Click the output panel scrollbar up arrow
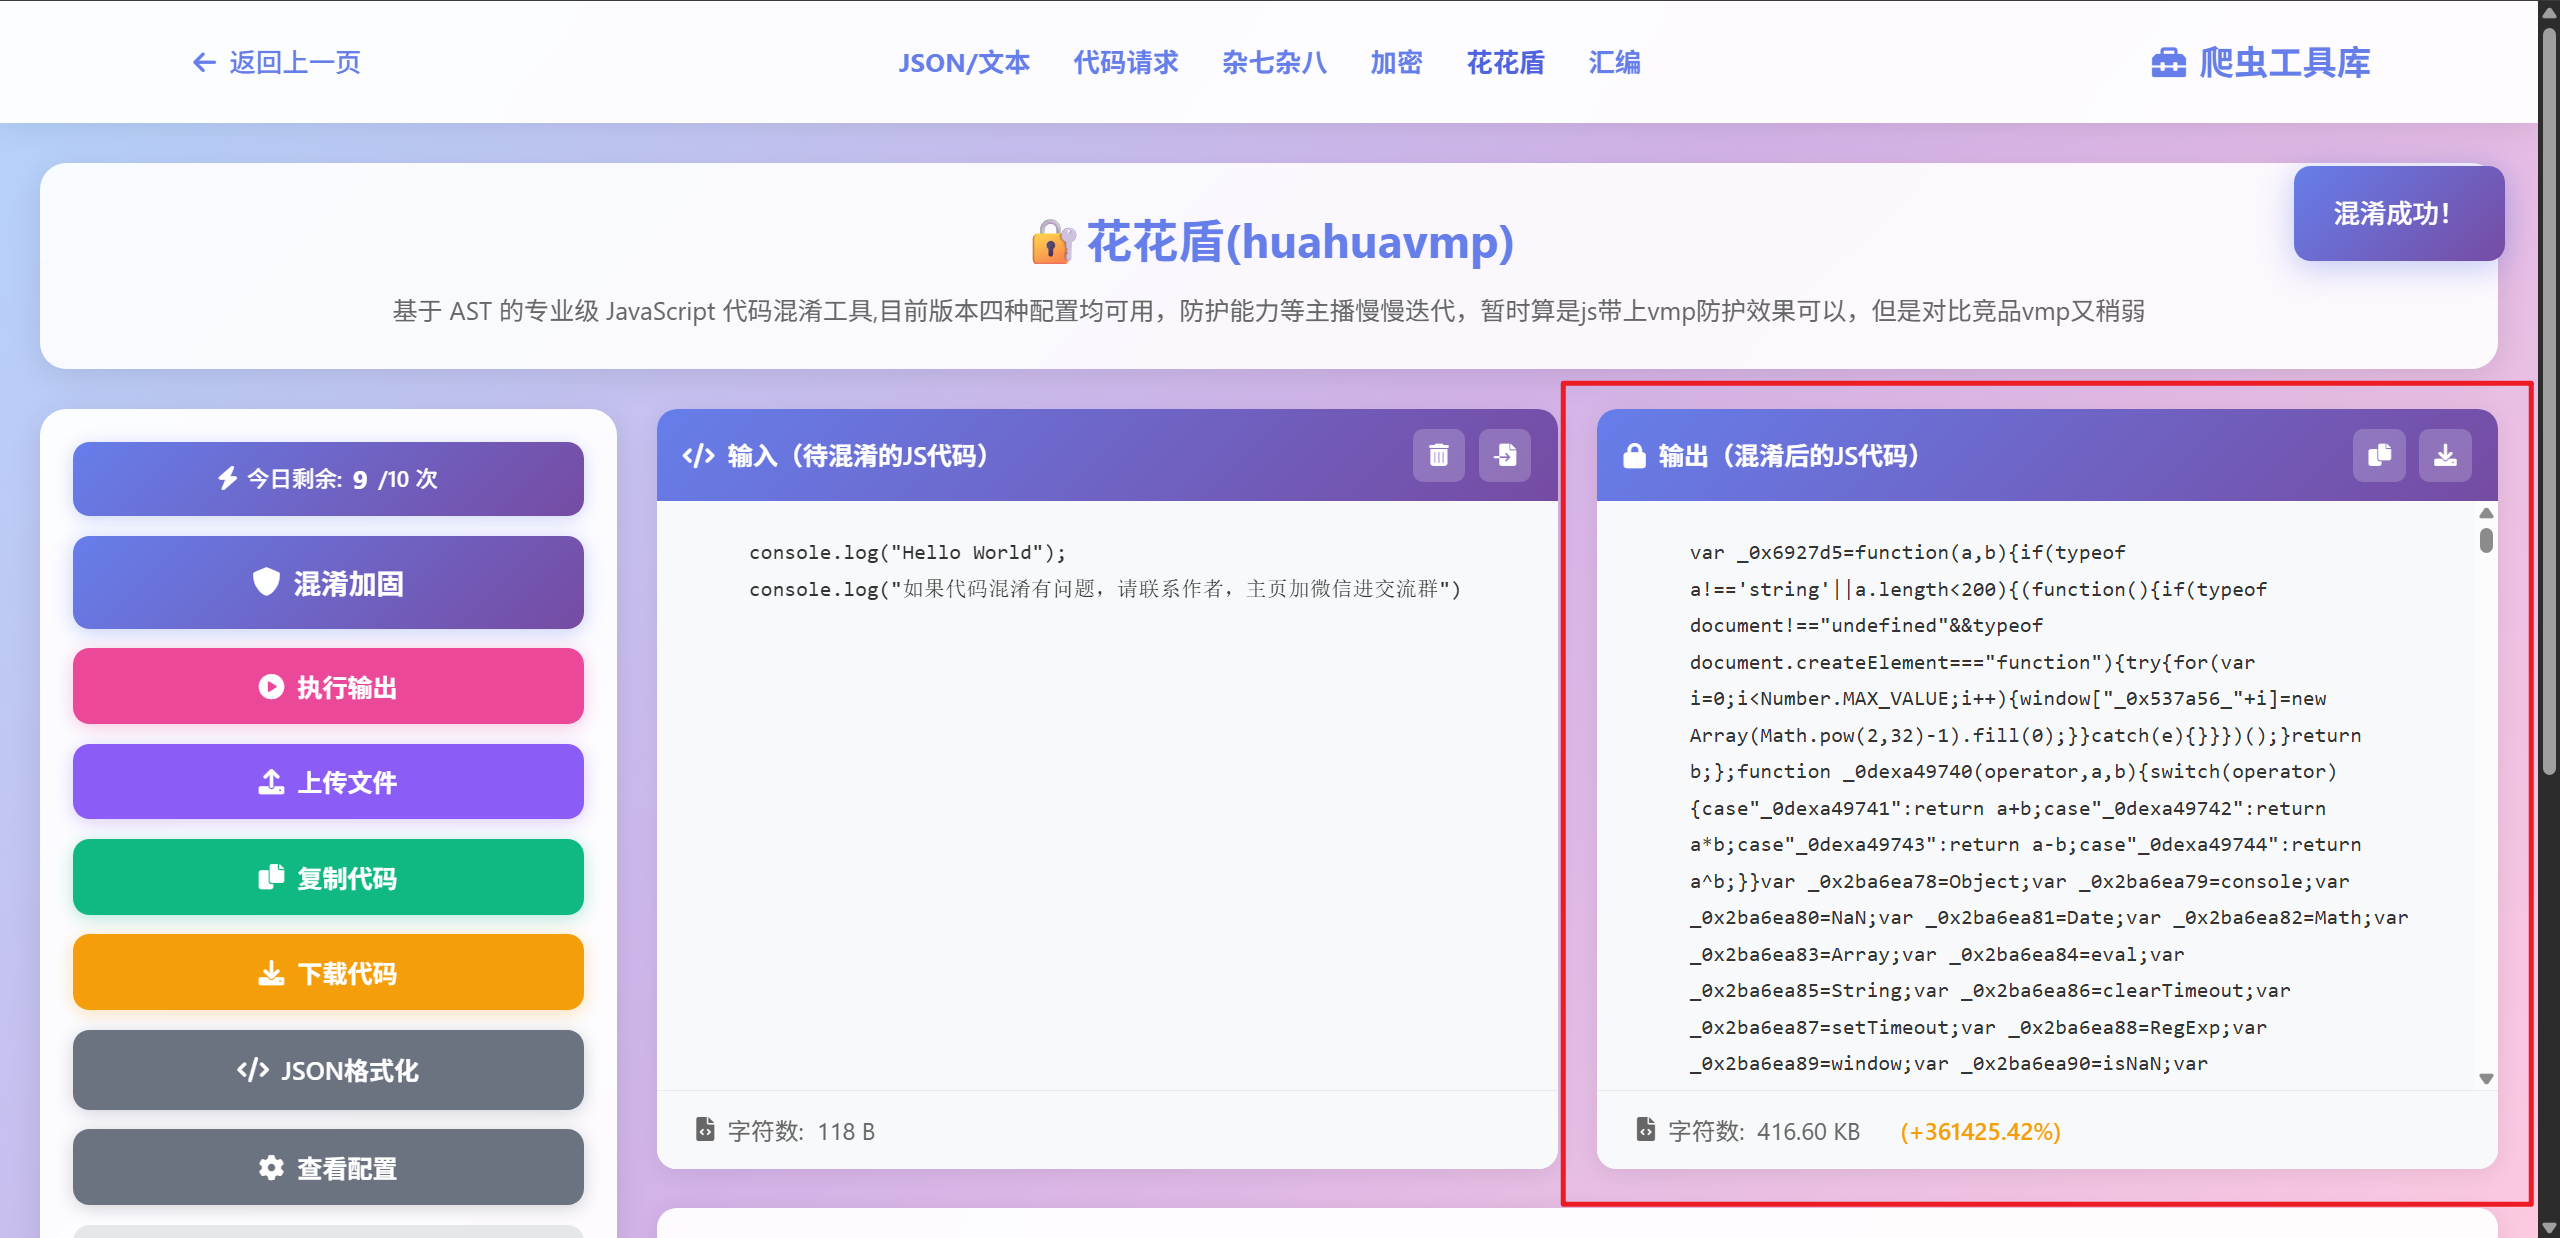Viewport: 2560px width, 1238px height. [x=2486, y=513]
